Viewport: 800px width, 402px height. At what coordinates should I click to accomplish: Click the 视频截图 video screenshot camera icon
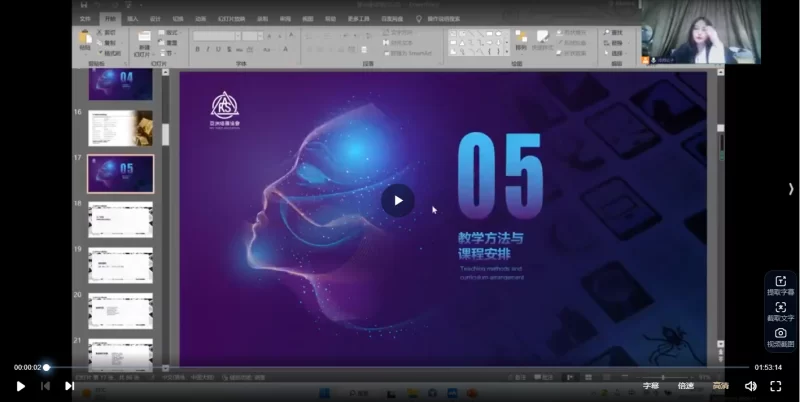pos(781,333)
